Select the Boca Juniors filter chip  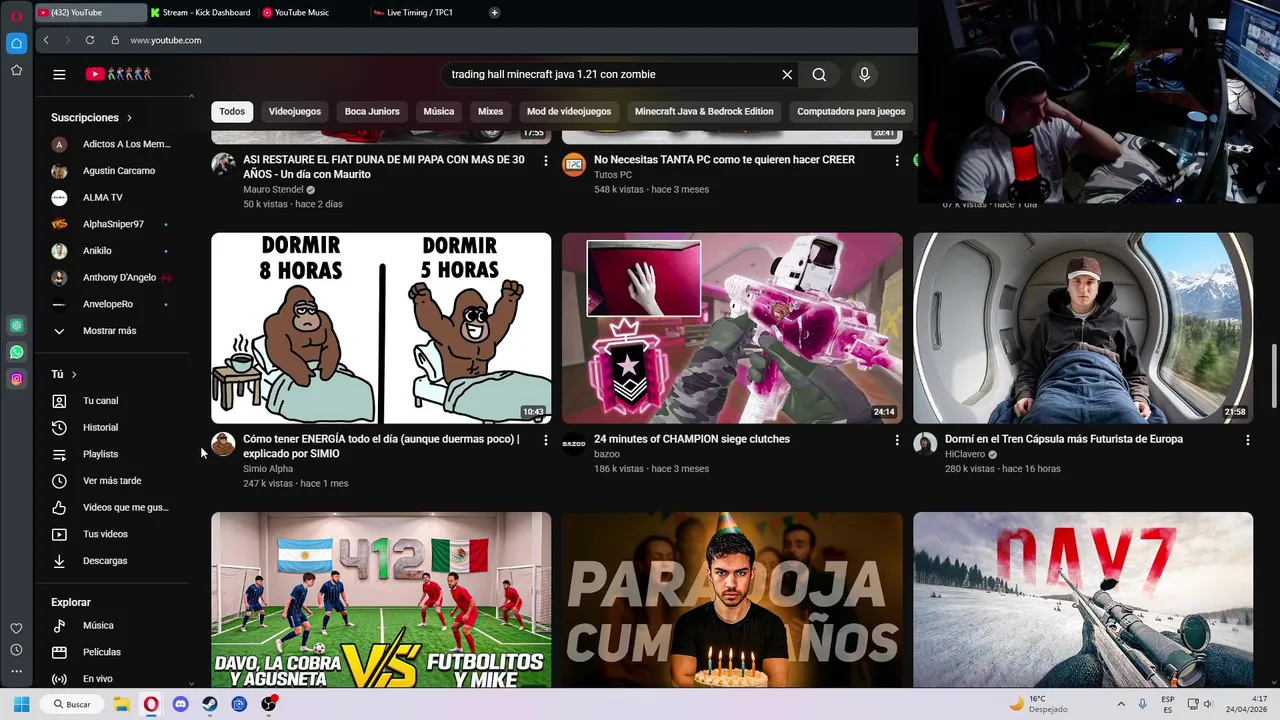(x=372, y=112)
